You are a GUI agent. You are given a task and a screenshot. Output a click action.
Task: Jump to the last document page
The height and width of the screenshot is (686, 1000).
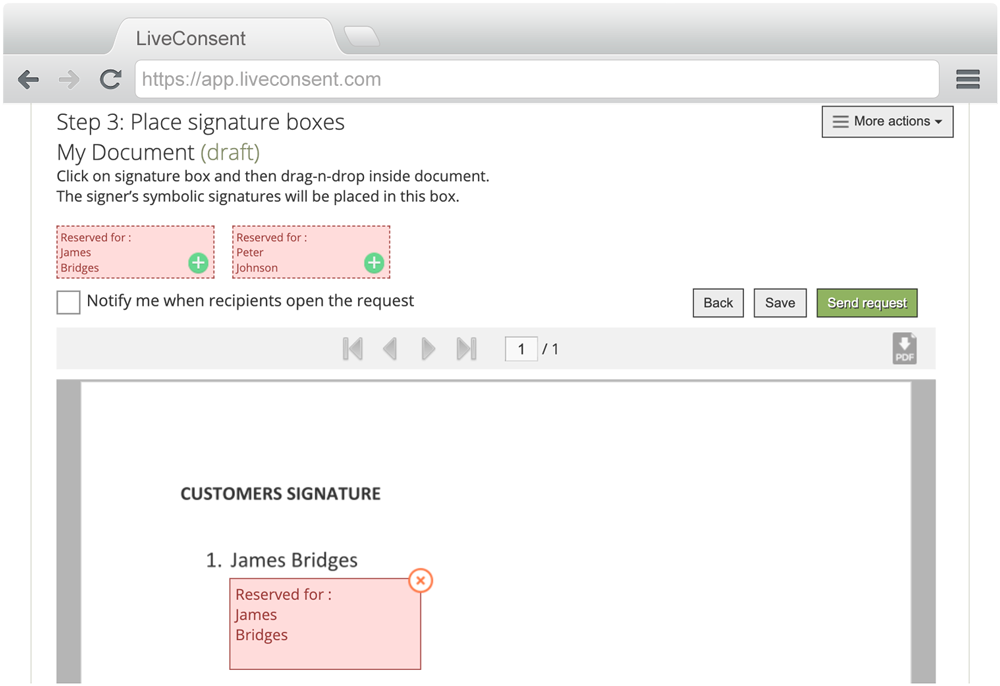[466, 349]
